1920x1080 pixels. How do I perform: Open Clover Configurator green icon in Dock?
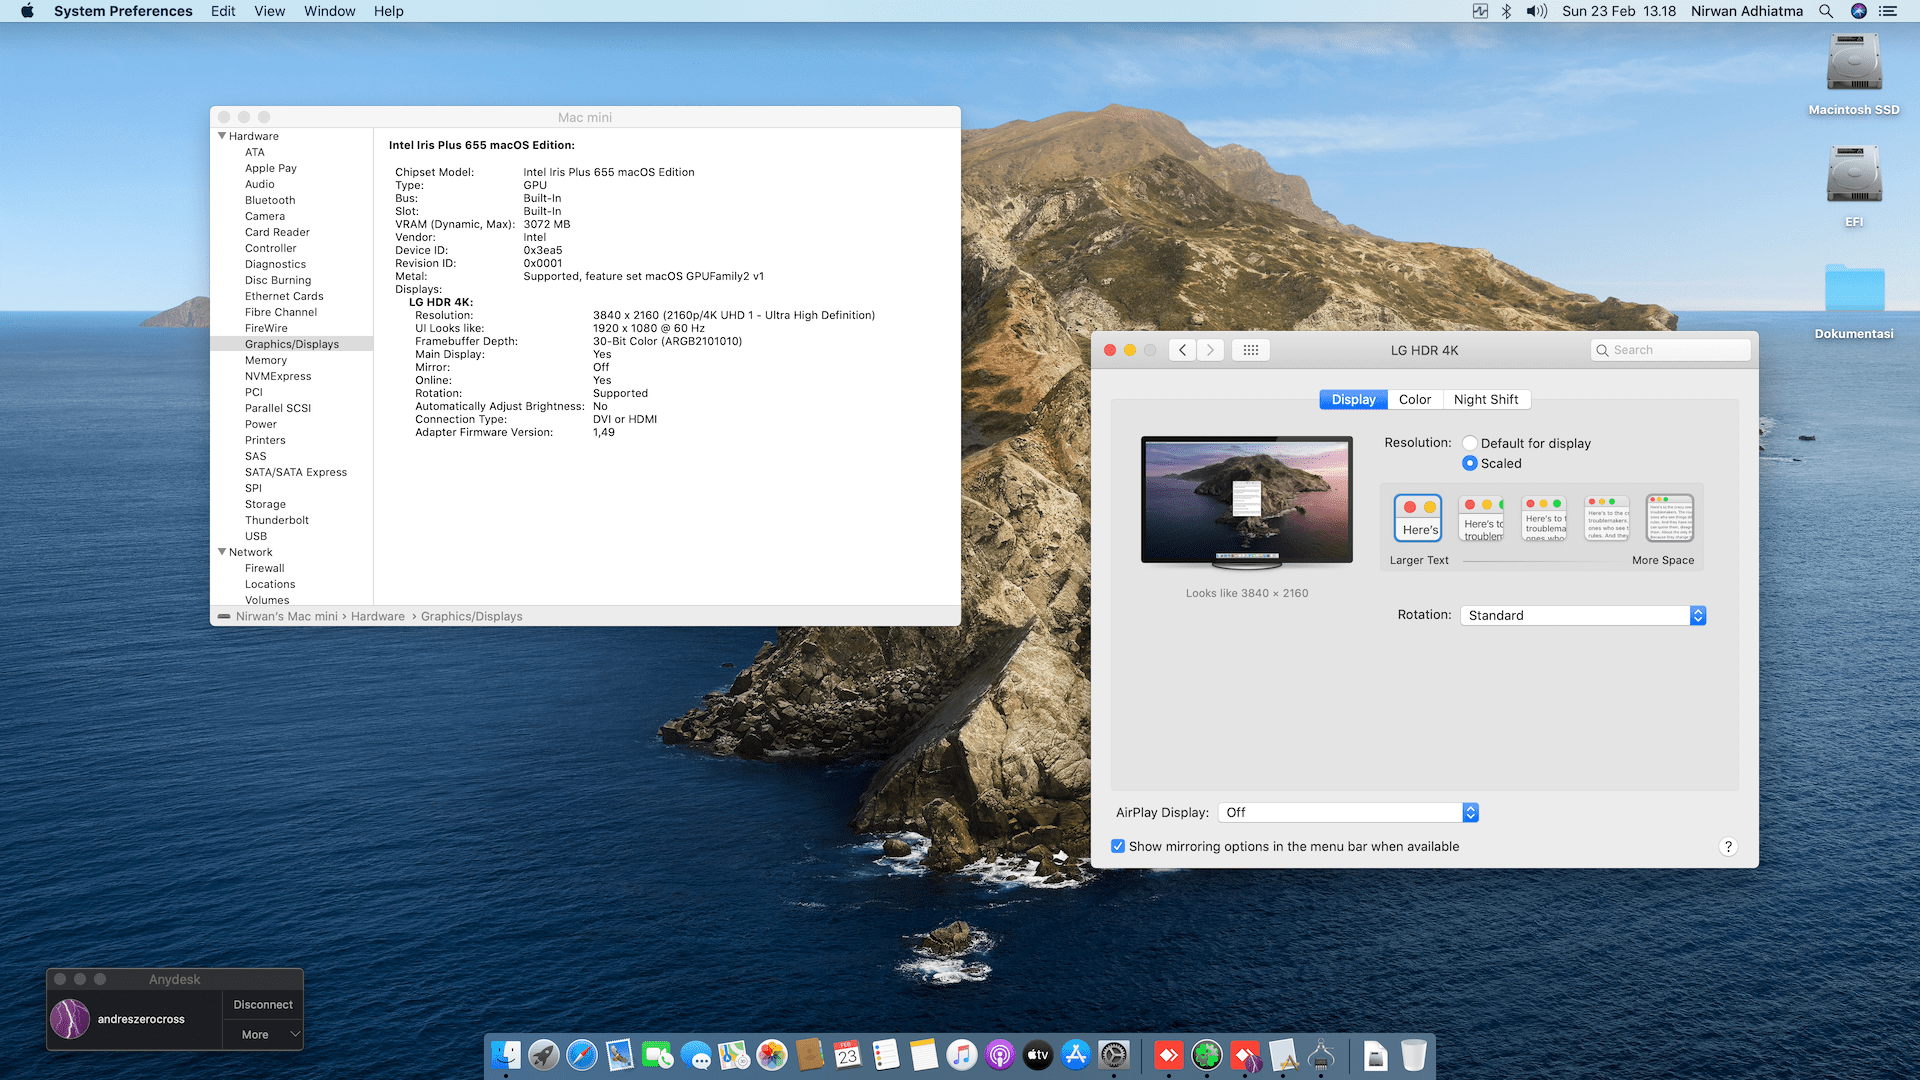point(1207,1055)
